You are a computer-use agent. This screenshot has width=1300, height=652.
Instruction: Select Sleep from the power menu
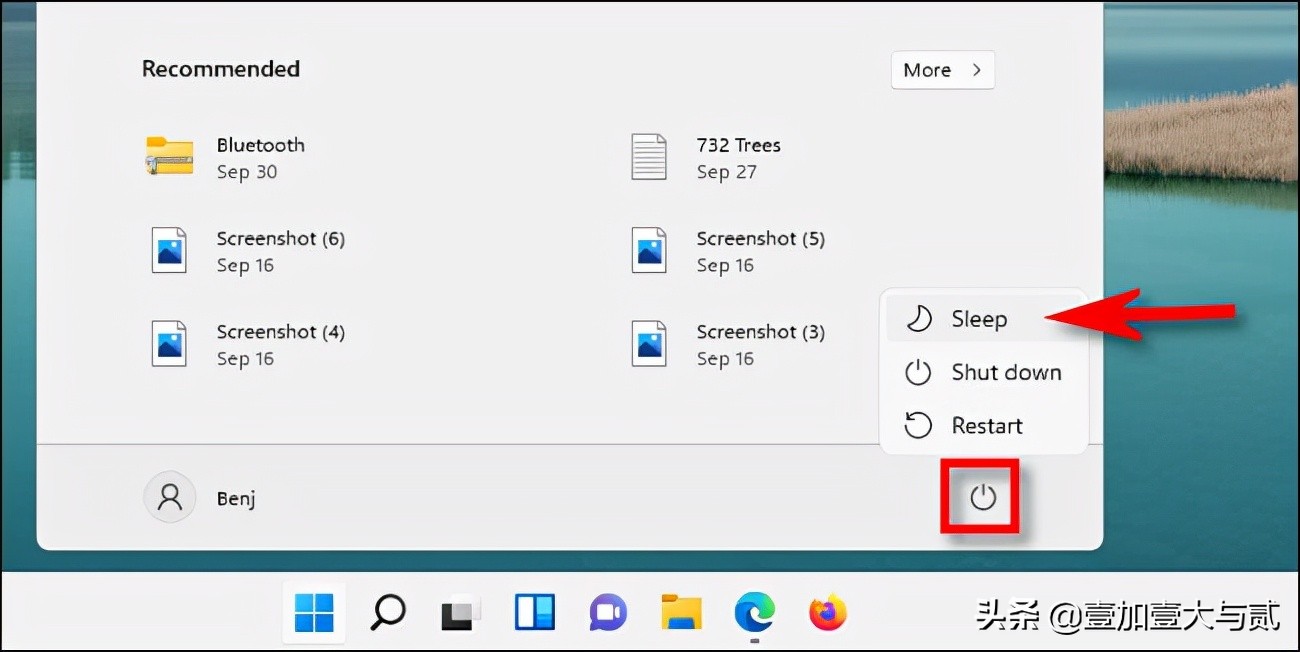click(x=978, y=318)
